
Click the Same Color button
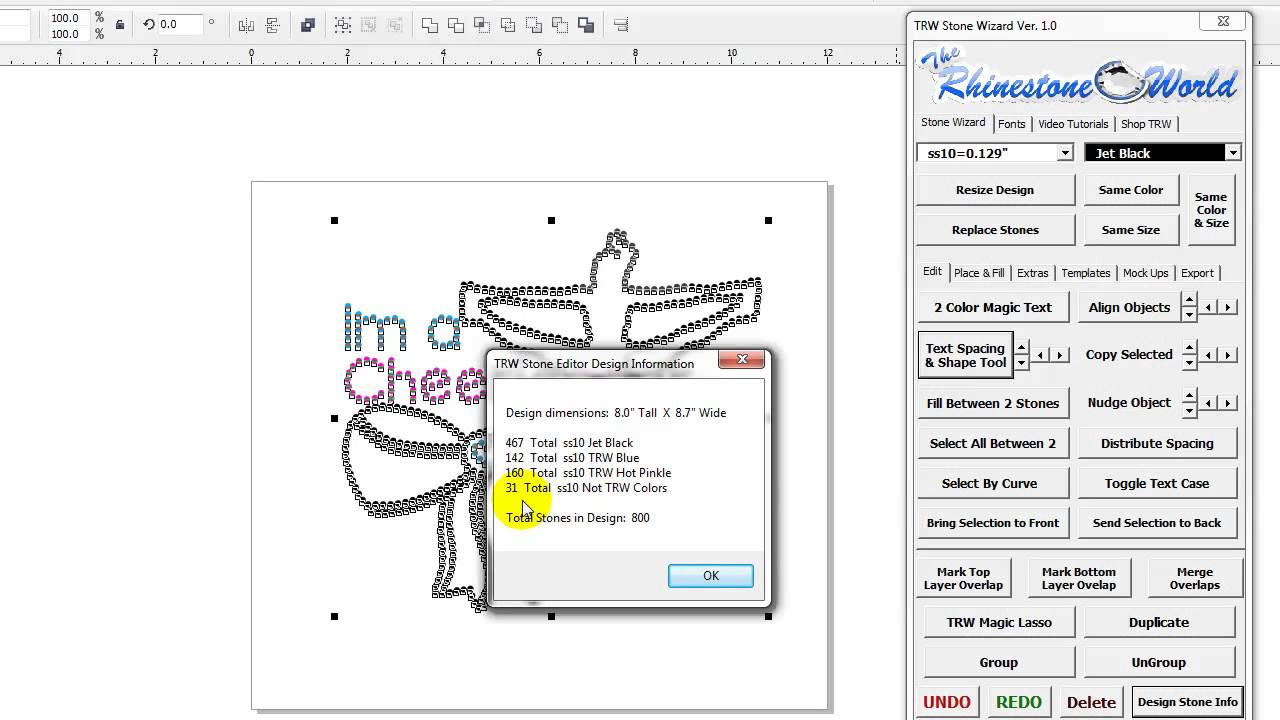tap(1131, 190)
